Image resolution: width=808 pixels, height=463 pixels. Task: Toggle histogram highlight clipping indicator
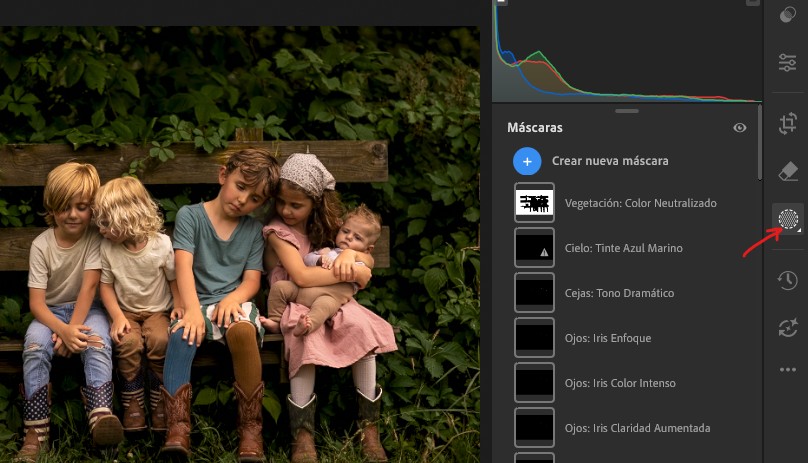pos(752,3)
